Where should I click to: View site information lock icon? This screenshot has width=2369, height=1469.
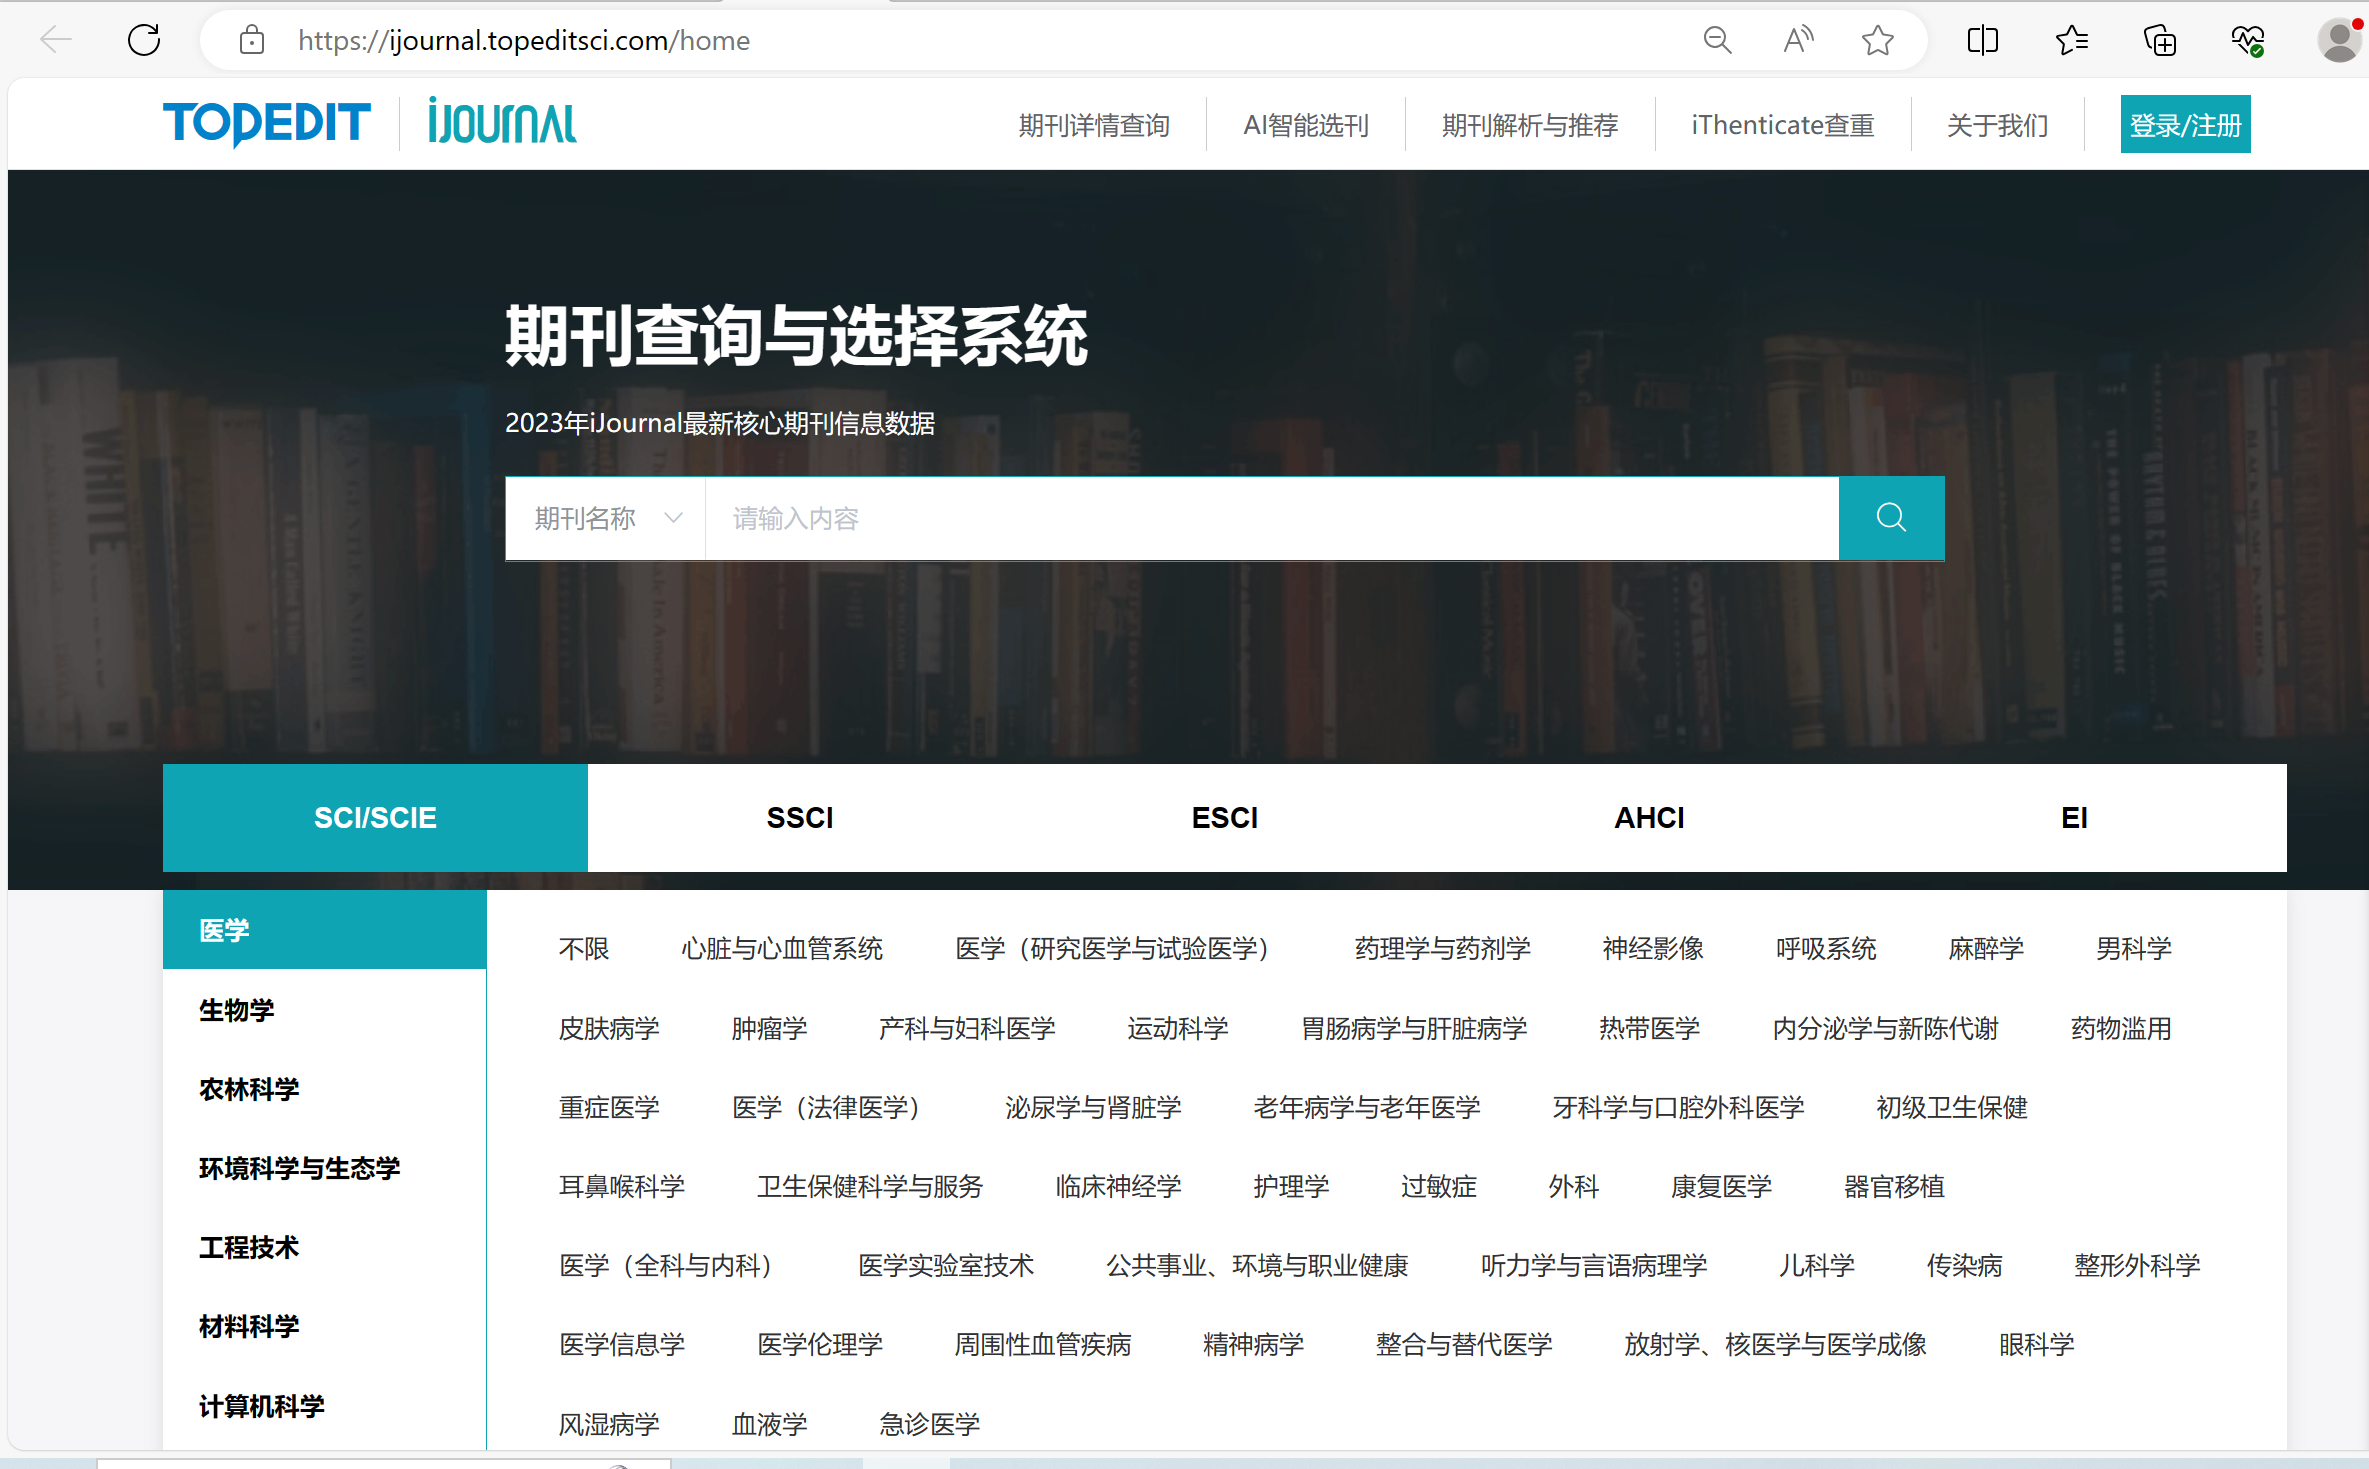[252, 40]
